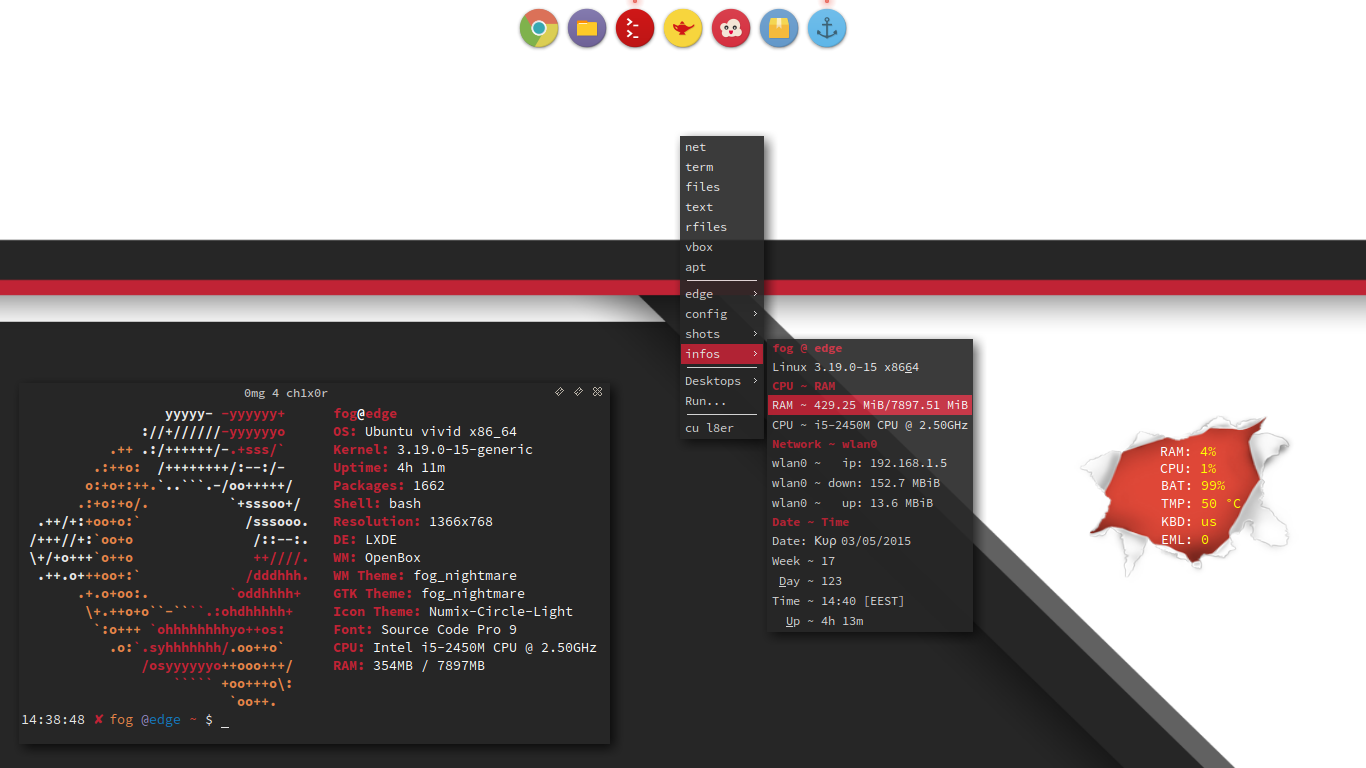Viewport: 1366px width, 768px height.
Task: Expand the 'shots' submenu
Action: (722, 334)
